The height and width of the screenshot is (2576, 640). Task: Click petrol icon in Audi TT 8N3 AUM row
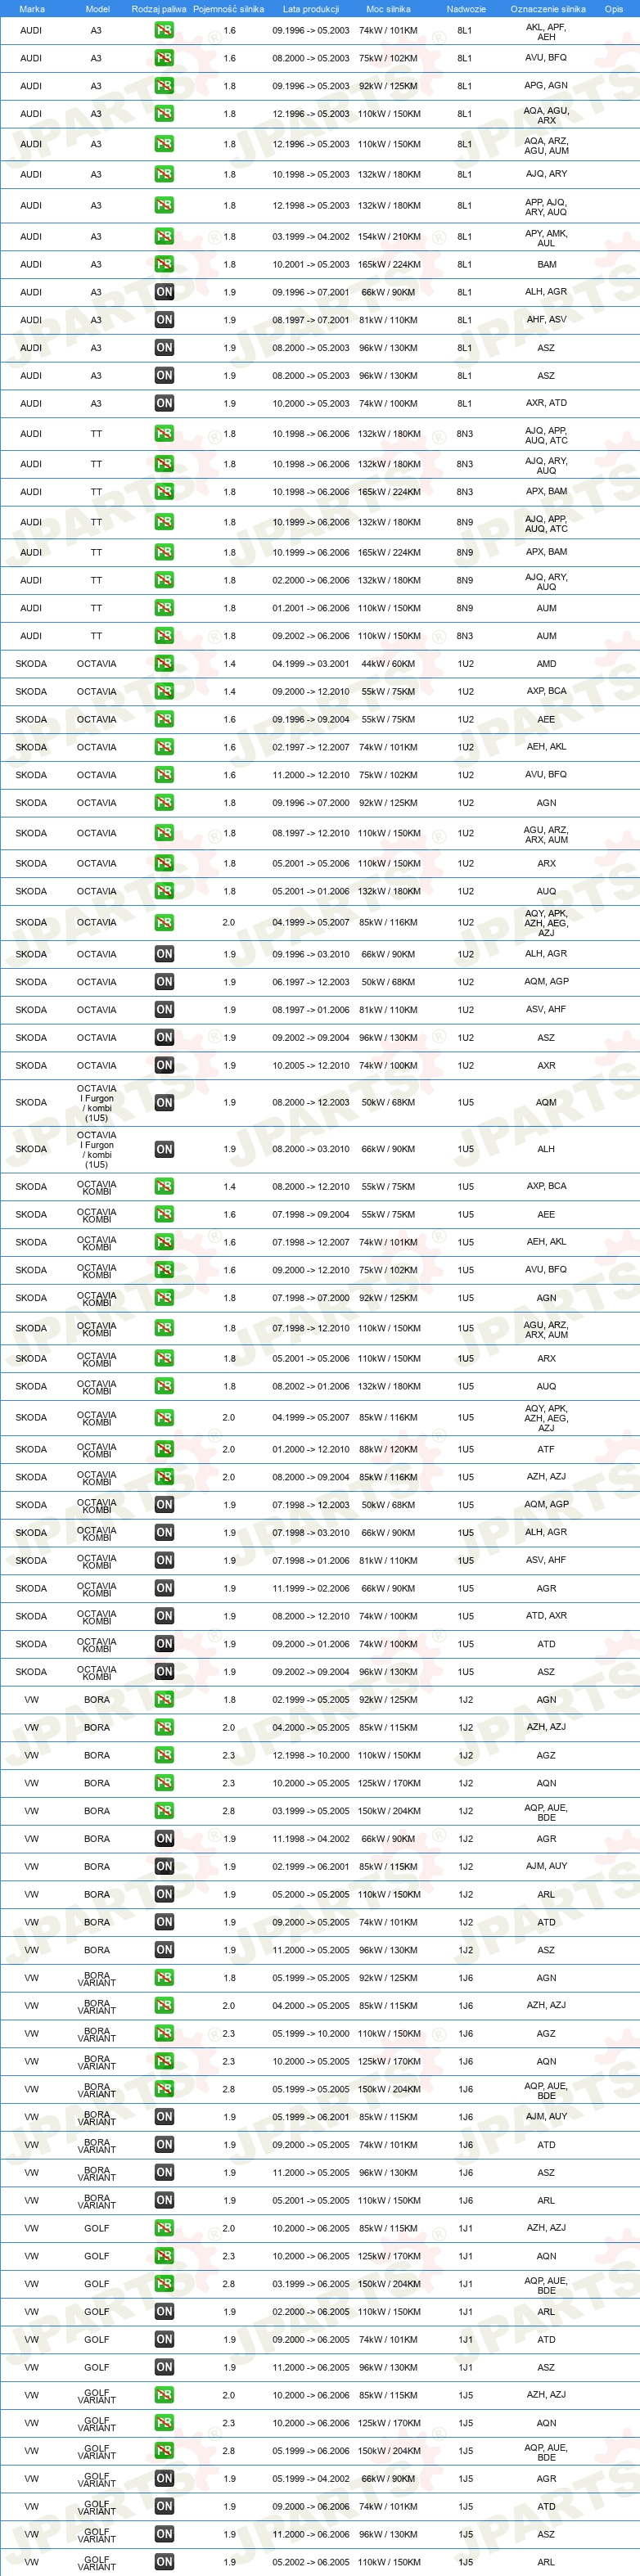(x=164, y=636)
